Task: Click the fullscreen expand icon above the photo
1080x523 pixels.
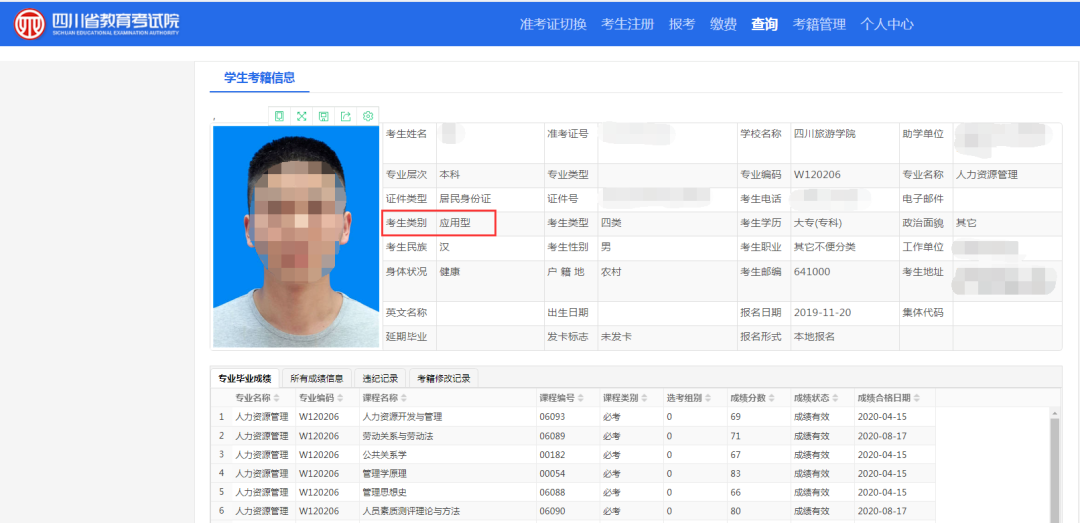Action: 301,116
